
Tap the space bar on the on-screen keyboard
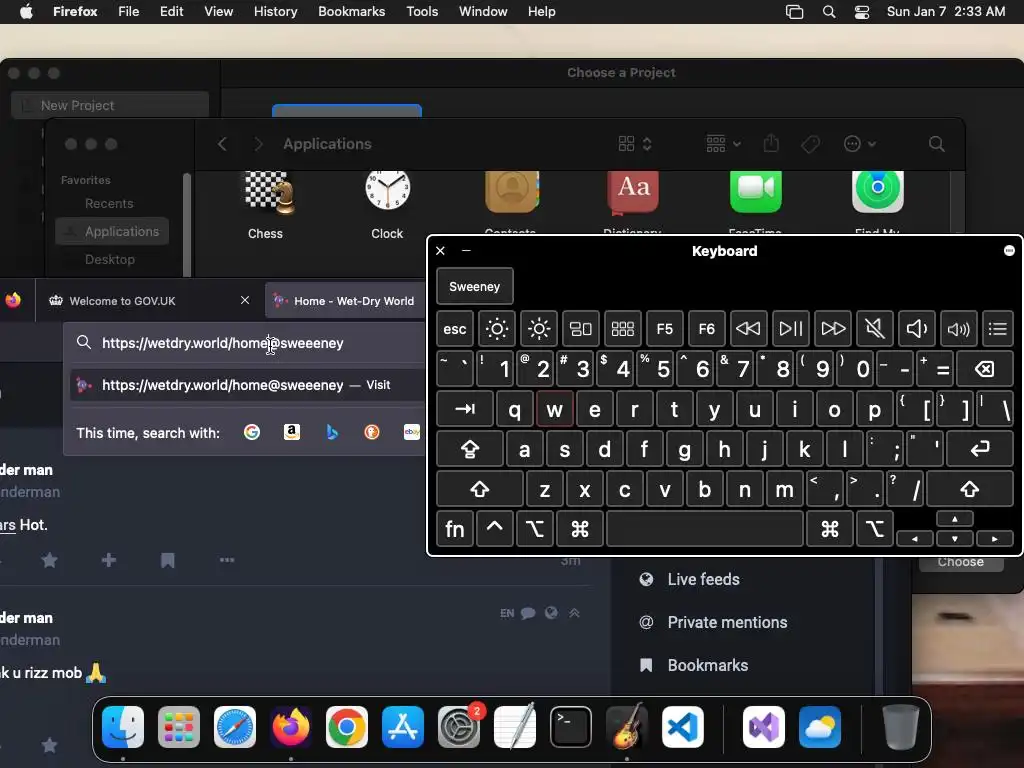[x=705, y=529]
